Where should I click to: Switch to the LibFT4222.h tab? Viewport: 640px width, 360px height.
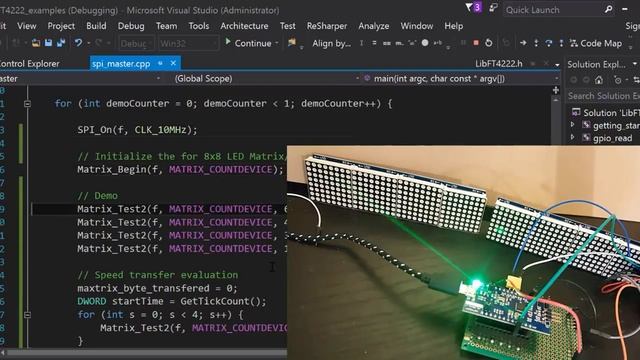click(x=499, y=64)
